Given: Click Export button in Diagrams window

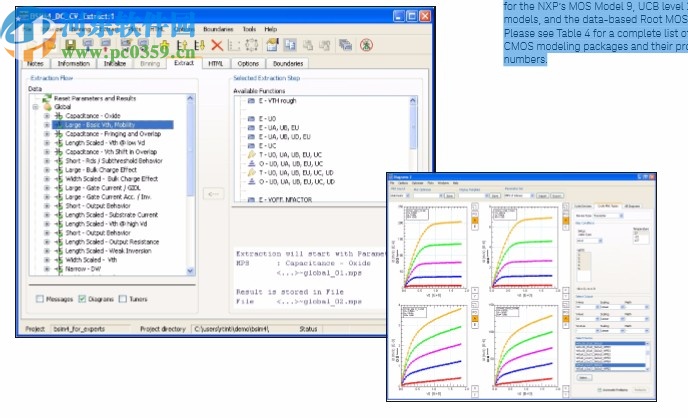Looking at the screenshot, I should coord(556,196).
